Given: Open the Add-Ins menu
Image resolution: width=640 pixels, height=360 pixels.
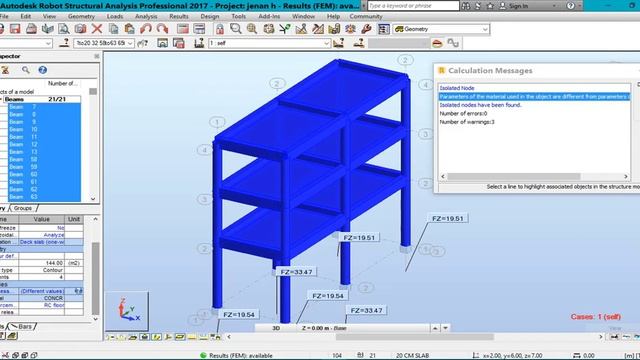Looking at the screenshot, I should pyautogui.click(x=269, y=16).
